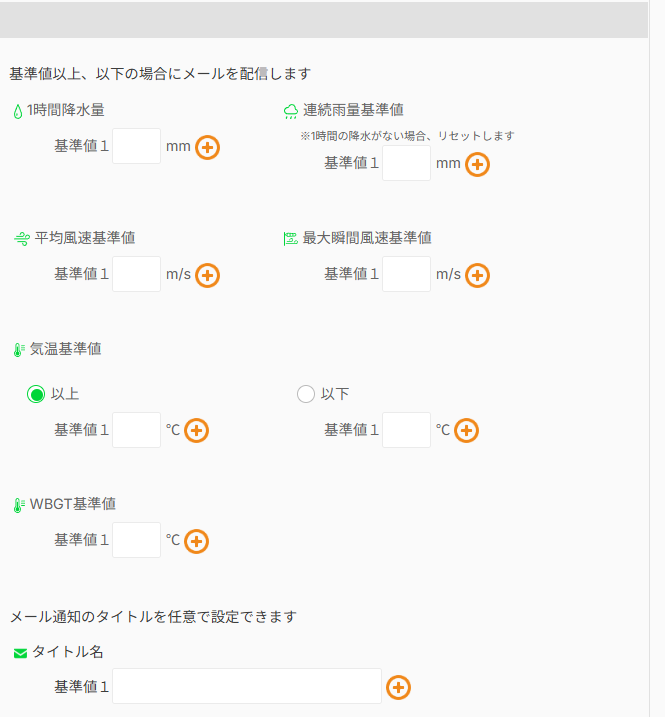Click the タイトル名 envelope icon
The image size is (665, 717).
click(20, 654)
